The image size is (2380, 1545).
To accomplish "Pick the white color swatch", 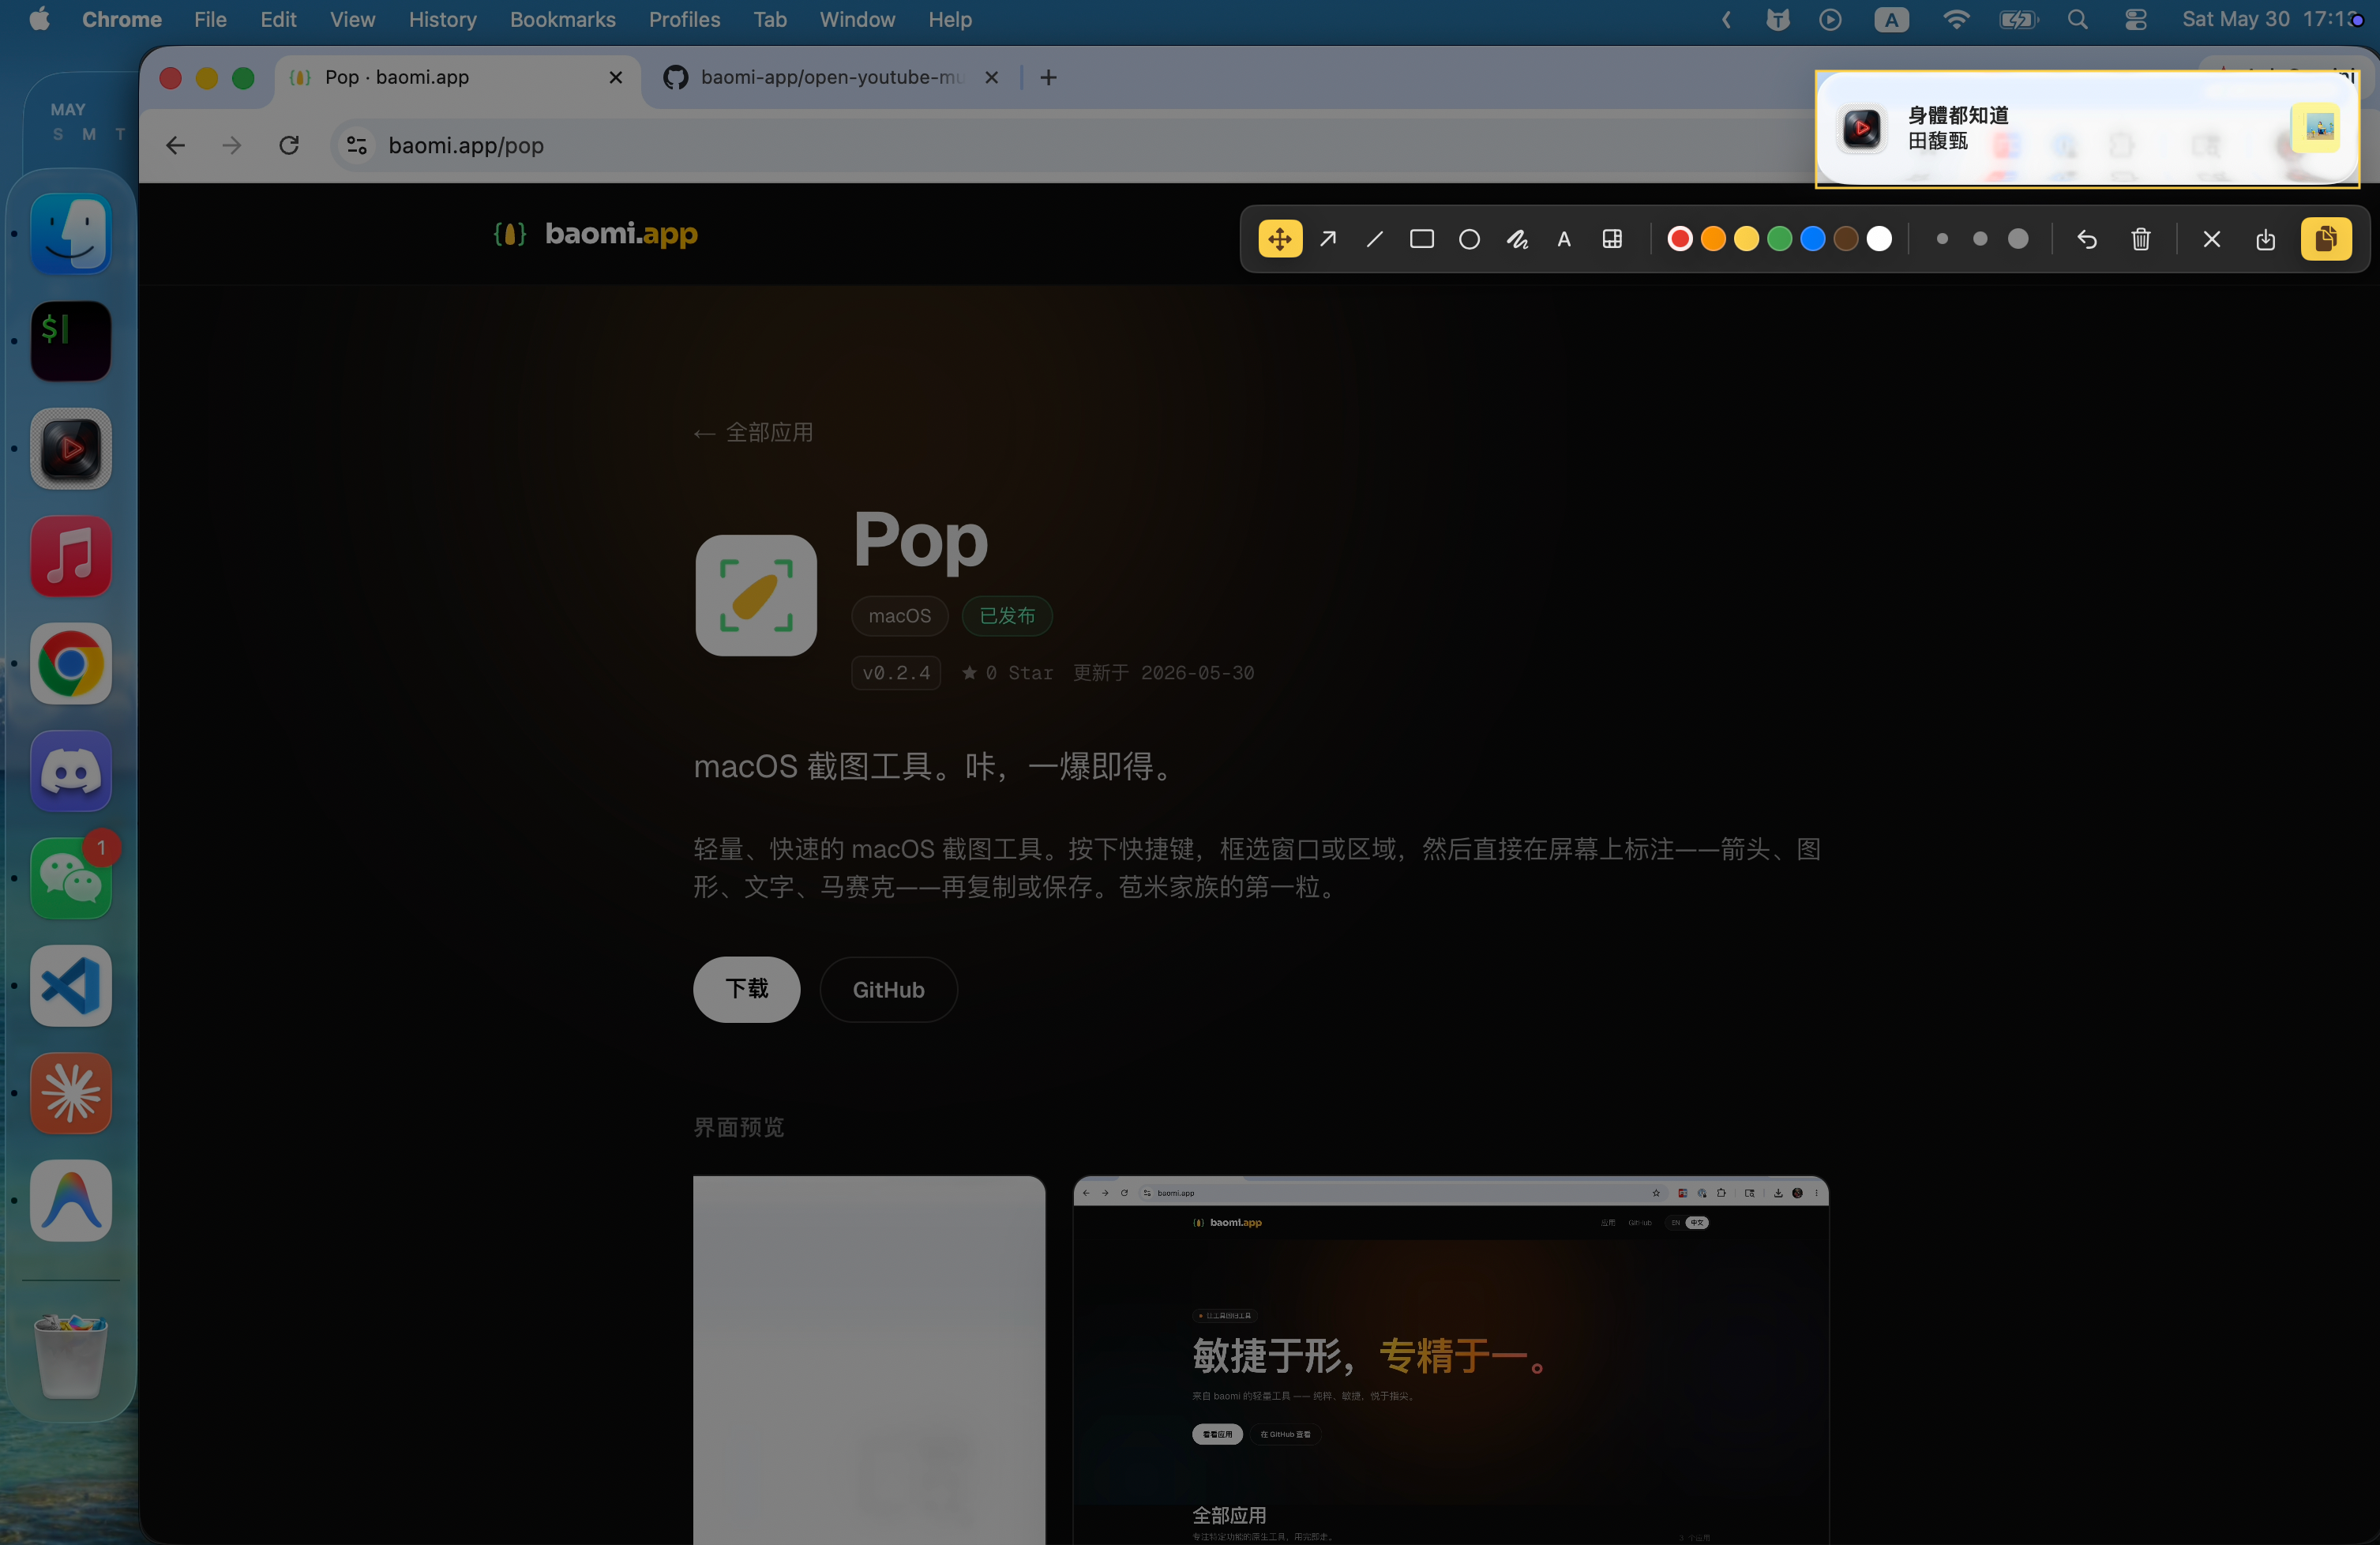I will point(1879,239).
